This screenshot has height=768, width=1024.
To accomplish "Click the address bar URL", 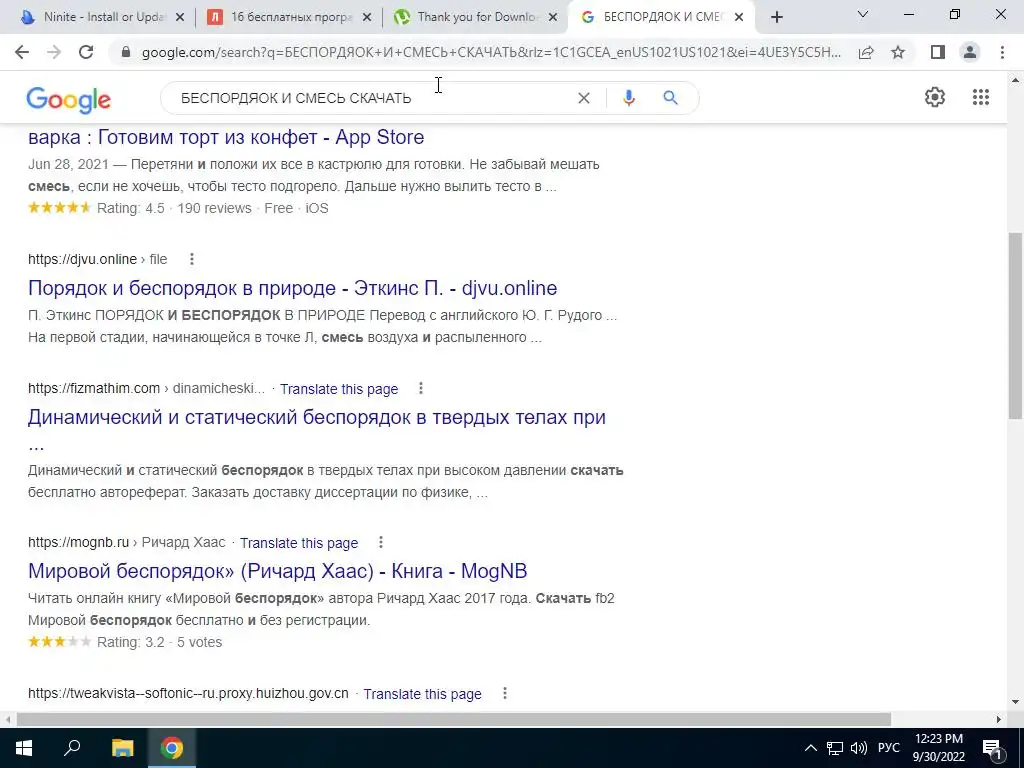I will pyautogui.click(x=491, y=52).
